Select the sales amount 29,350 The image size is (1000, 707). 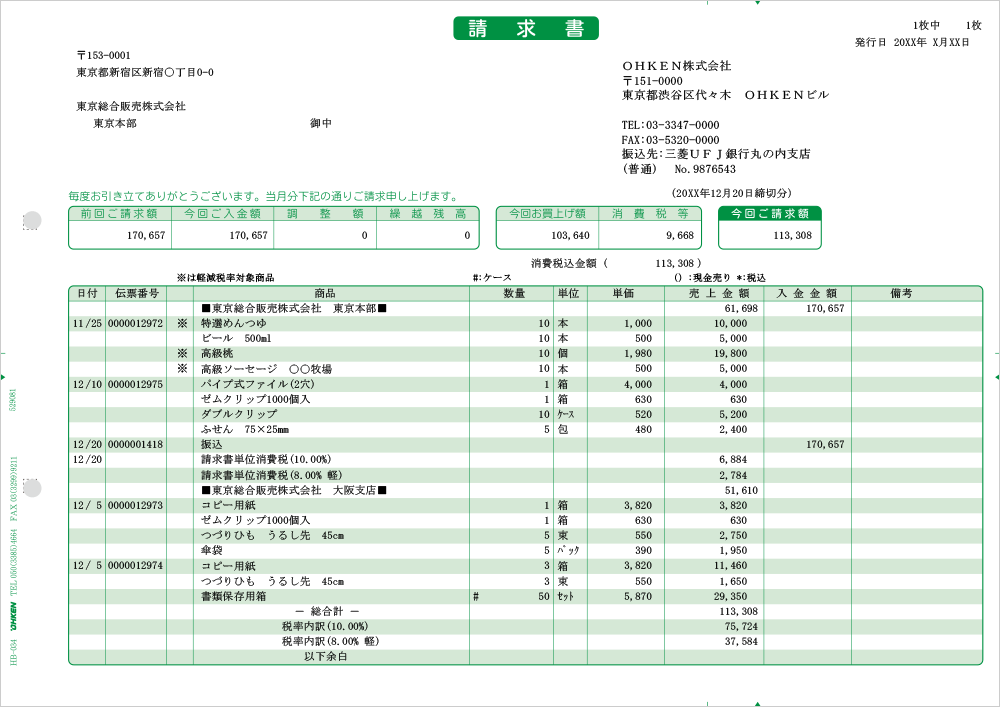[730, 596]
